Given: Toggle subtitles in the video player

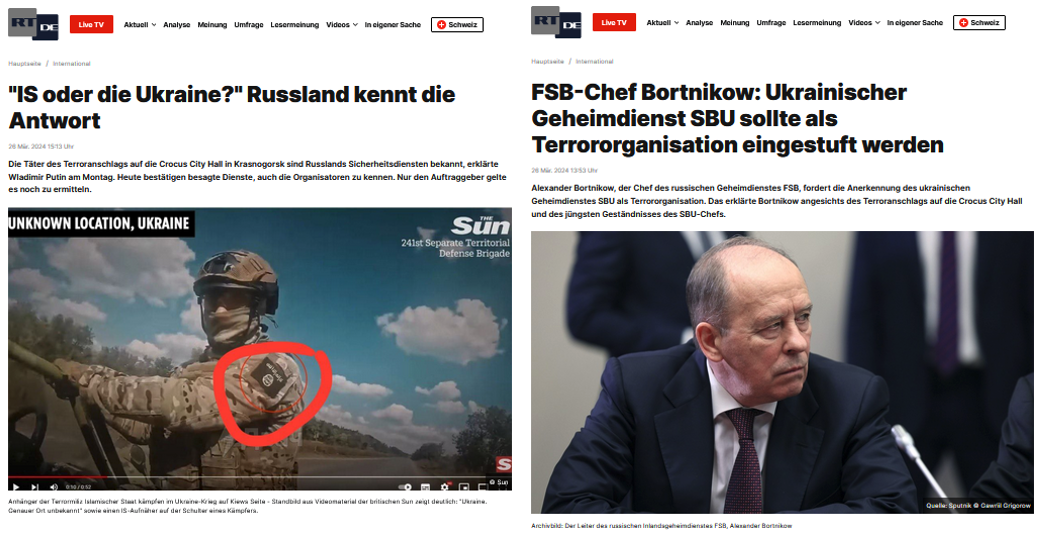Looking at the screenshot, I should (x=425, y=487).
